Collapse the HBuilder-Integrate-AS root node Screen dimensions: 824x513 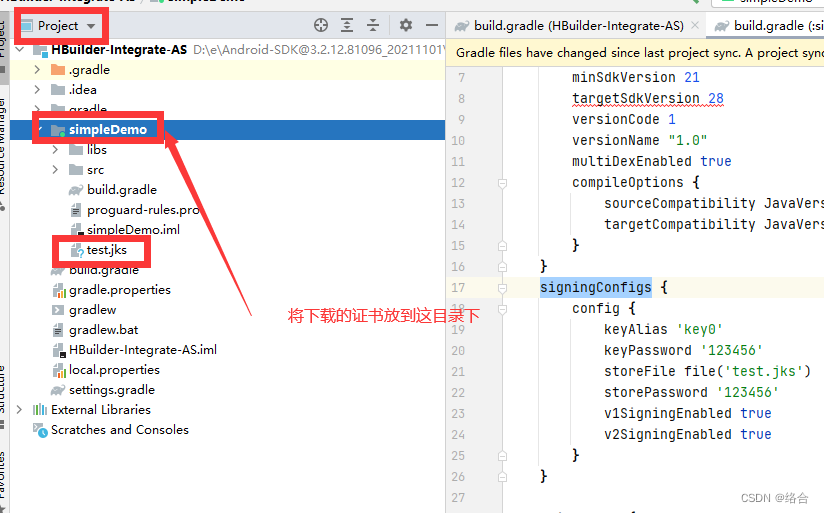(x=20, y=49)
